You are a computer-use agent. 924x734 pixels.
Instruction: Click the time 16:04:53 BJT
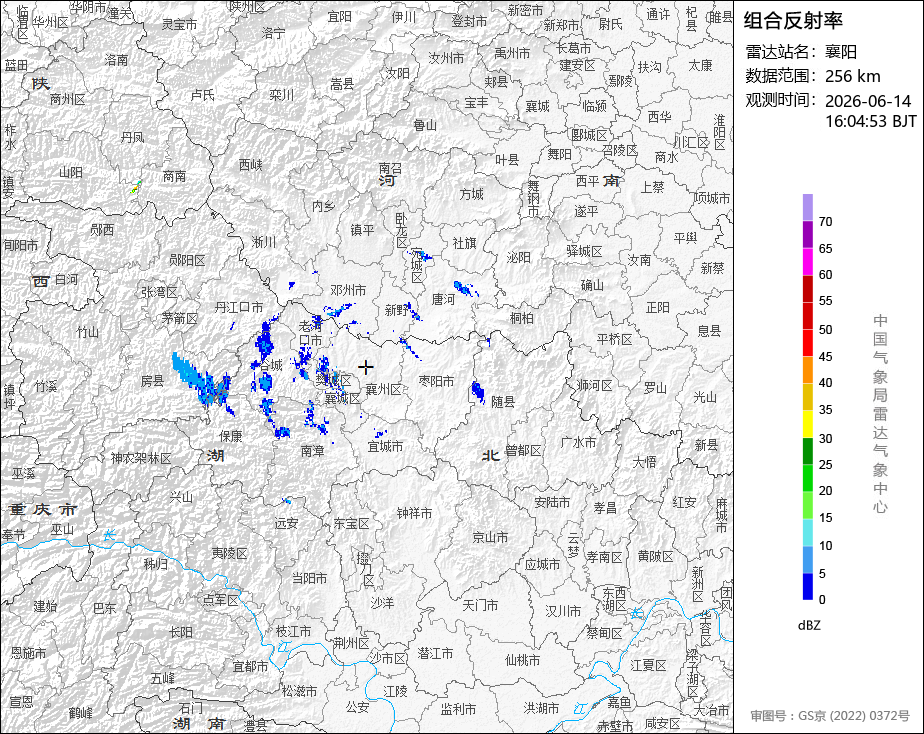point(870,121)
